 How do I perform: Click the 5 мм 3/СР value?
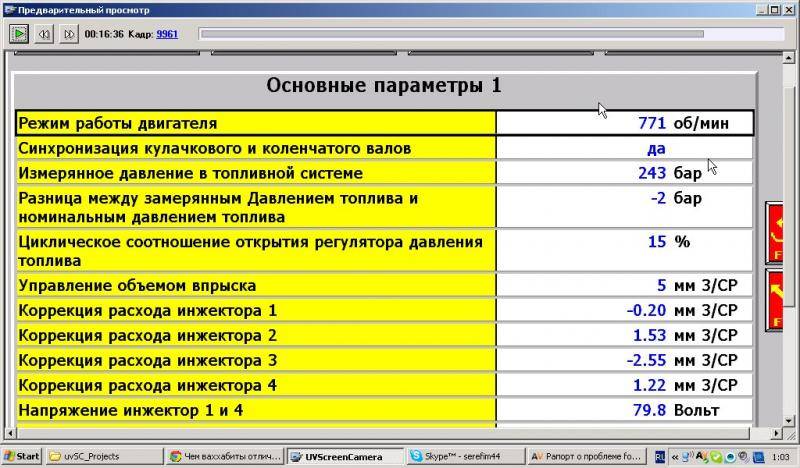(x=697, y=285)
